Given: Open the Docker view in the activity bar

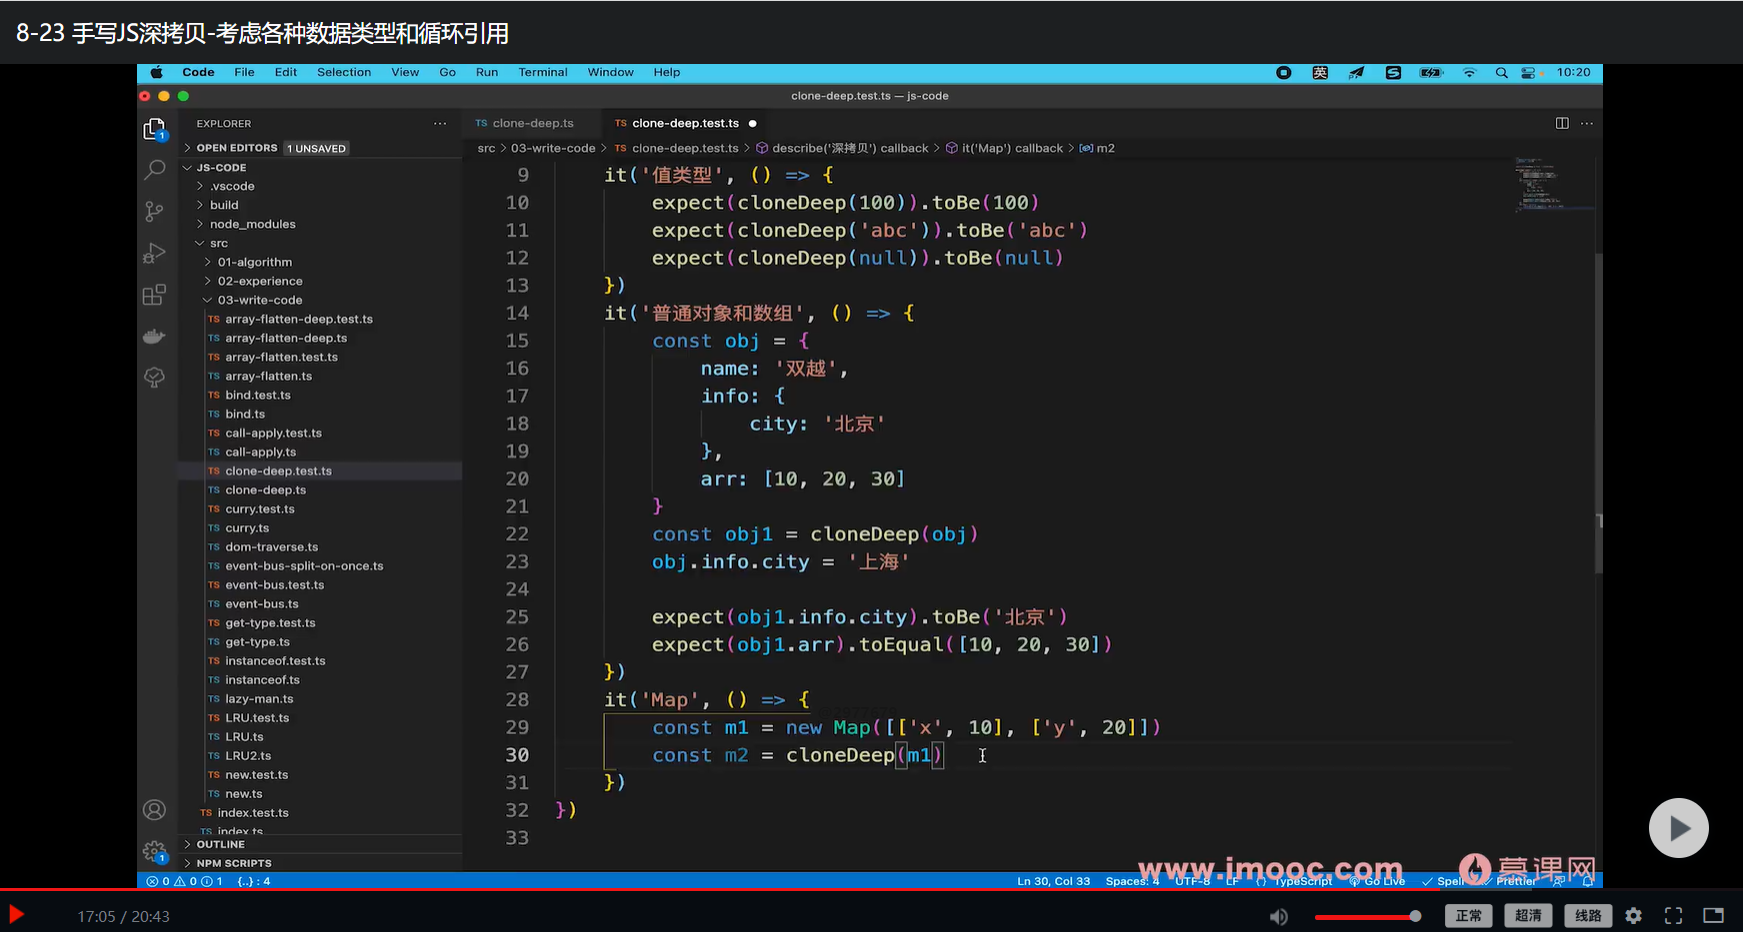Looking at the screenshot, I should click(x=154, y=336).
